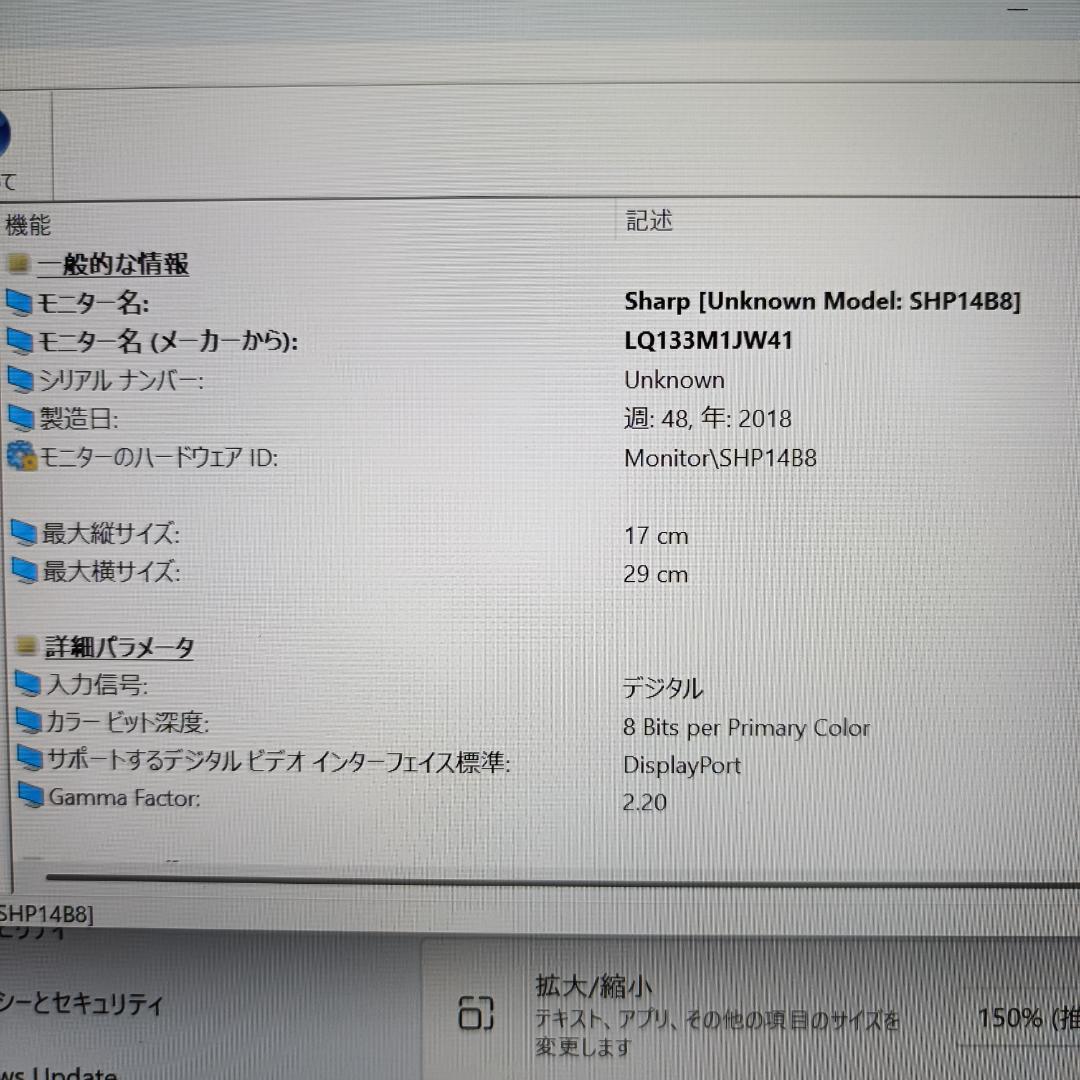Select the モニター名 (メーカーから): row label

167,341
